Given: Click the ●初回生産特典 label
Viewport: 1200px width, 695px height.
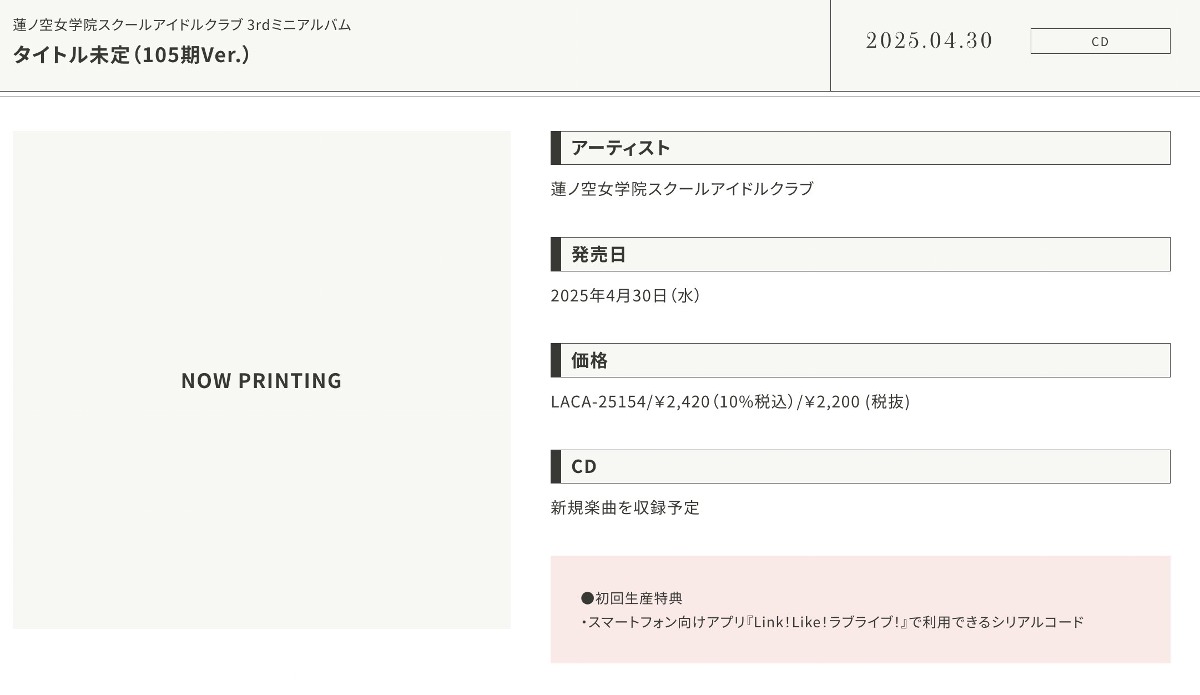Looking at the screenshot, I should tap(631, 598).
